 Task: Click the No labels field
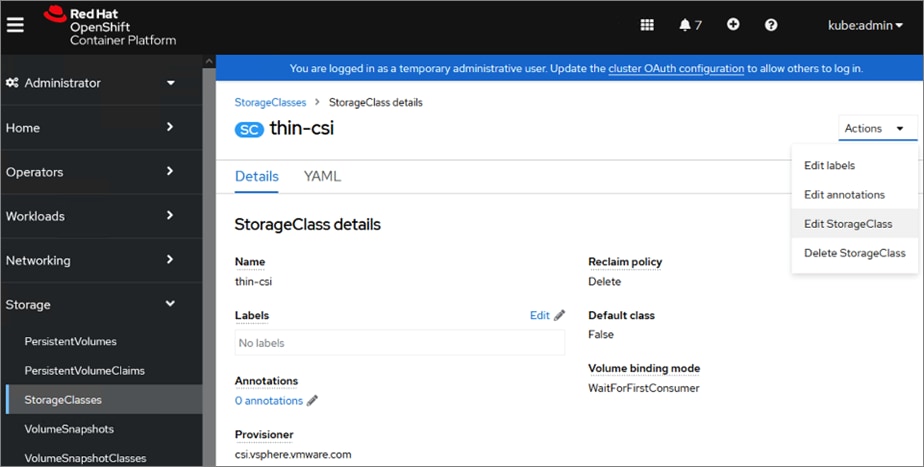point(400,343)
